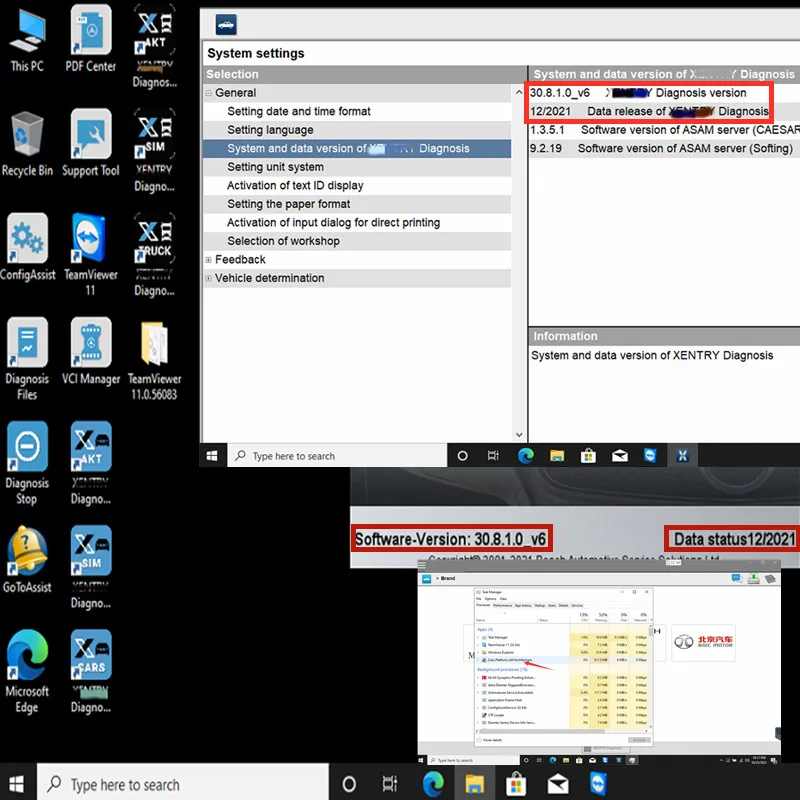
Task: Select Activation of text ID display
Action: pos(357,185)
